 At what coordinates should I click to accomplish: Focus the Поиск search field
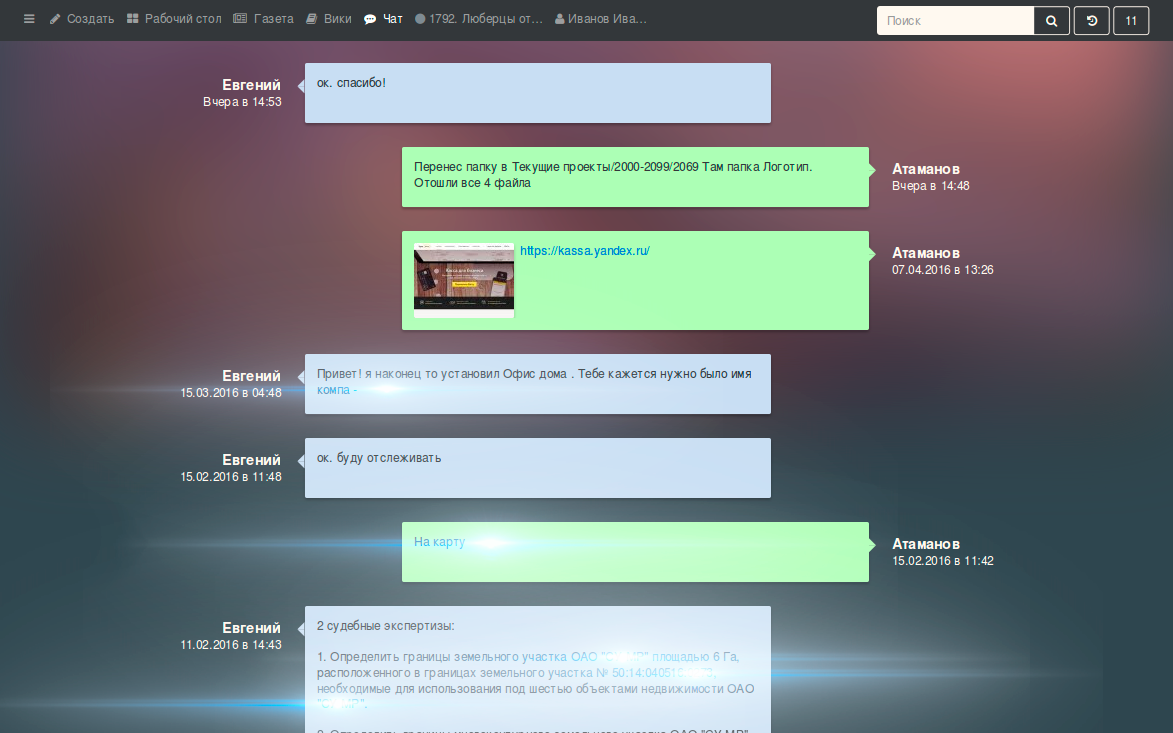tap(955, 21)
